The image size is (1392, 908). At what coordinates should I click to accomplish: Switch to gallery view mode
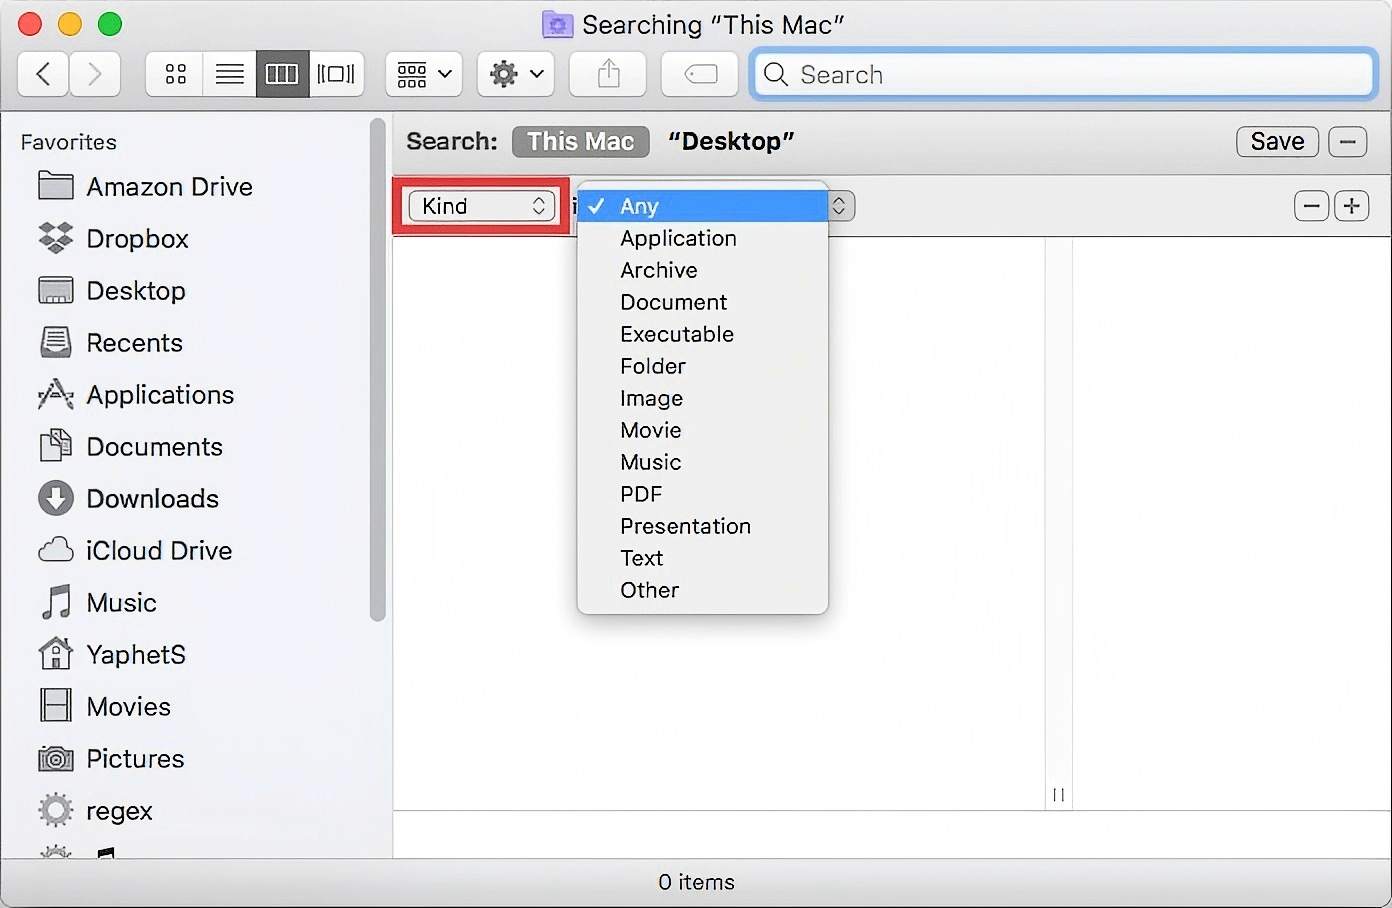(336, 74)
